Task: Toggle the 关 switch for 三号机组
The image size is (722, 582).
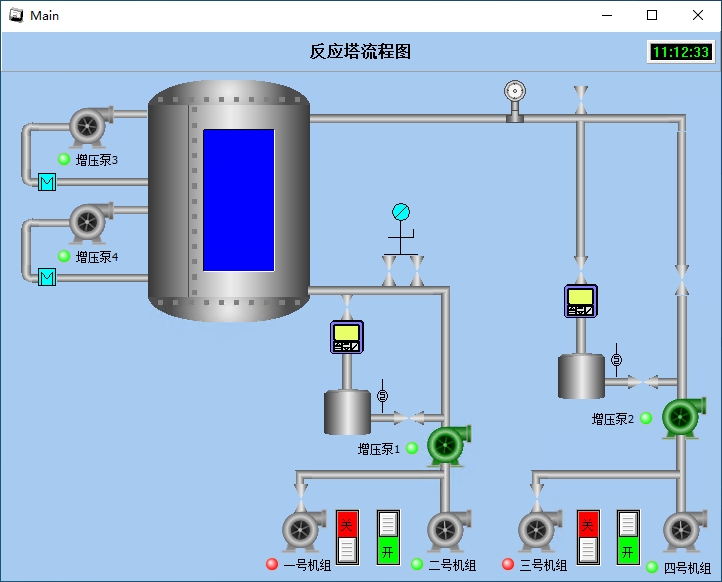Action: coord(588,537)
